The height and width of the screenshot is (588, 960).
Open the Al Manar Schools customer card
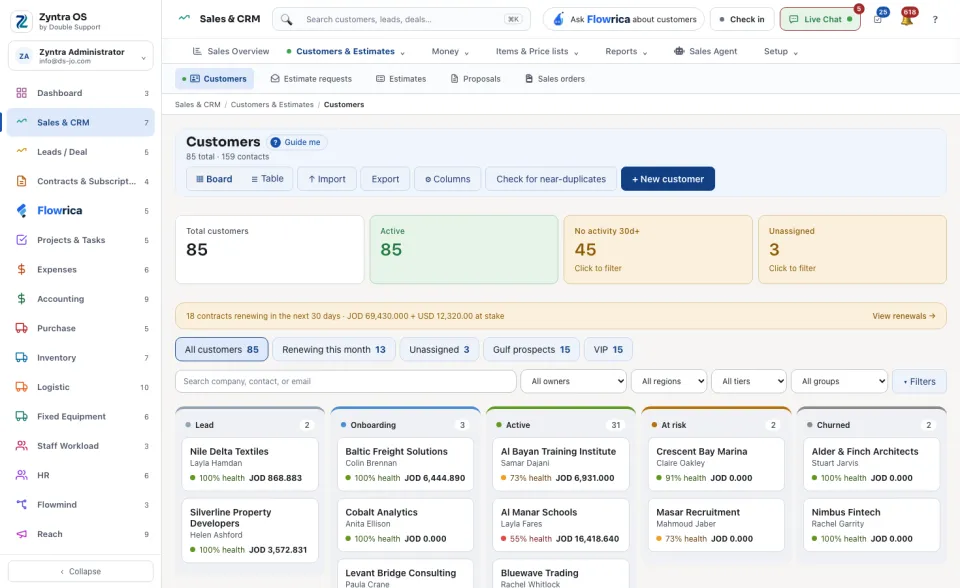coord(561,525)
